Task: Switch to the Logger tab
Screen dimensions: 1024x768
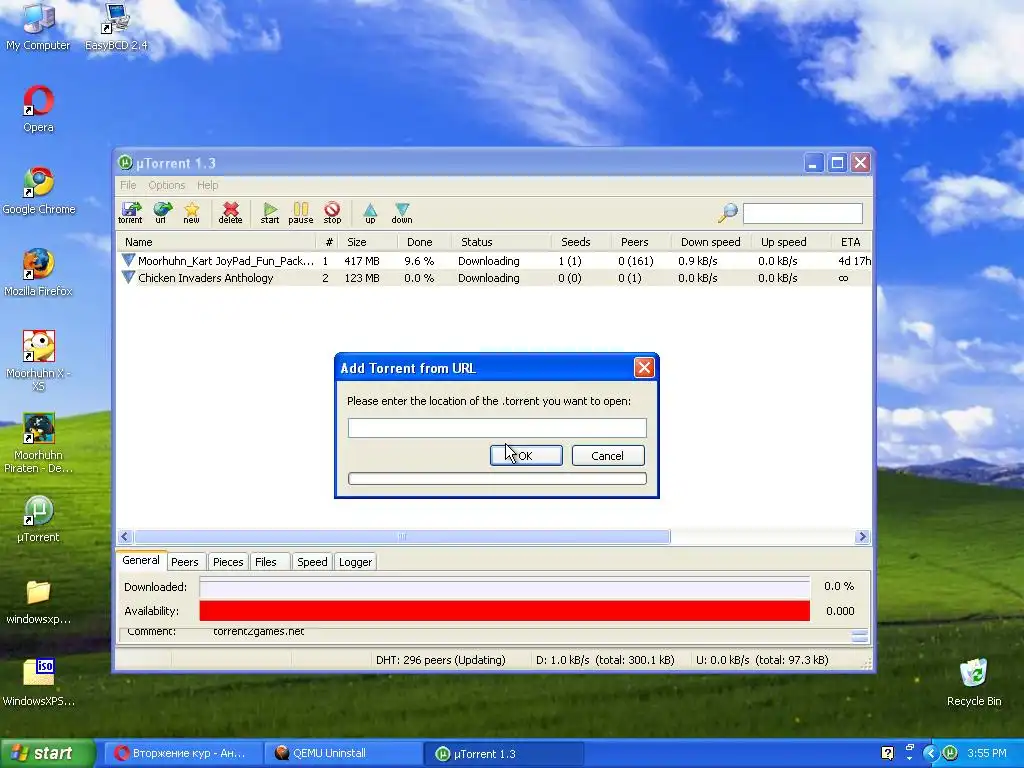Action: coord(355,562)
